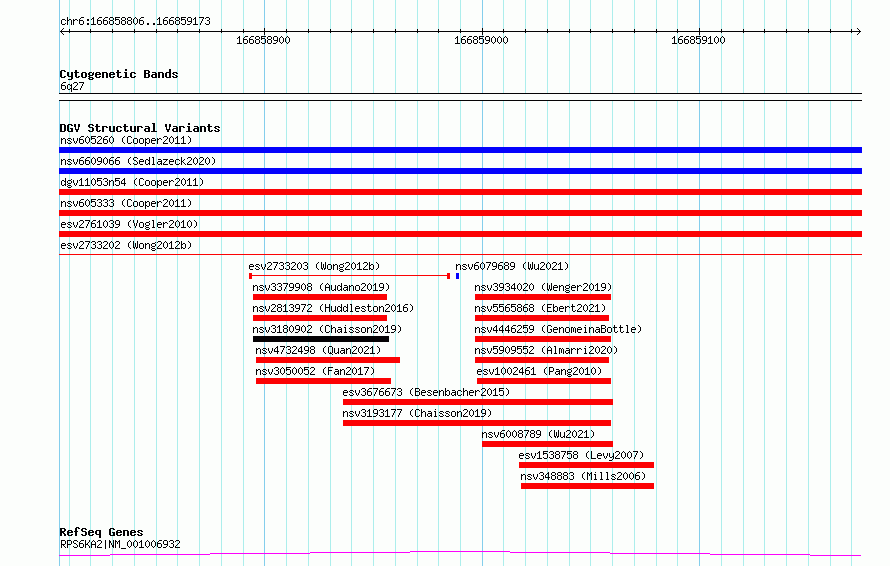Image resolution: width=890 pixels, height=566 pixels.
Task: Select the nsv6609066 (Sedlazeck2020) blue bar
Action: point(460,171)
